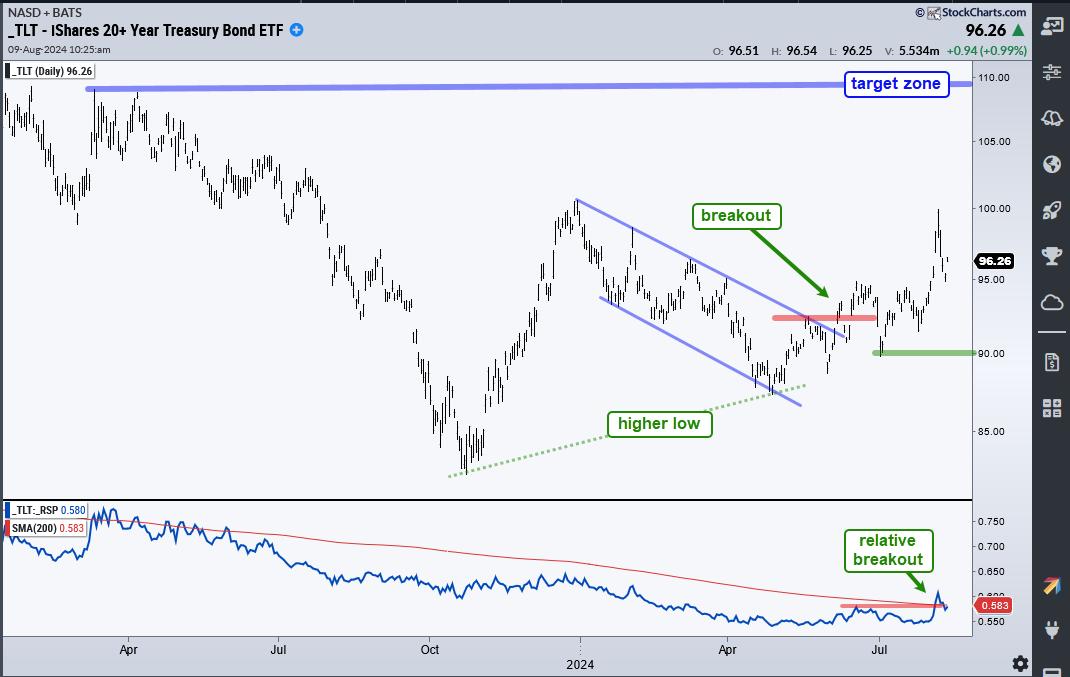Open the chart presentation icon in sidebar
Image resolution: width=1070 pixels, height=677 pixels.
(x=1052, y=27)
